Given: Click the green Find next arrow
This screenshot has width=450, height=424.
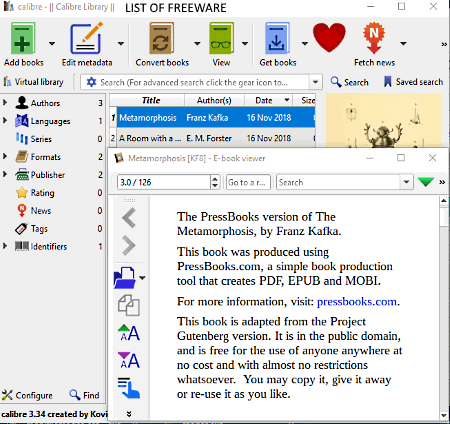Looking at the screenshot, I should [425, 182].
